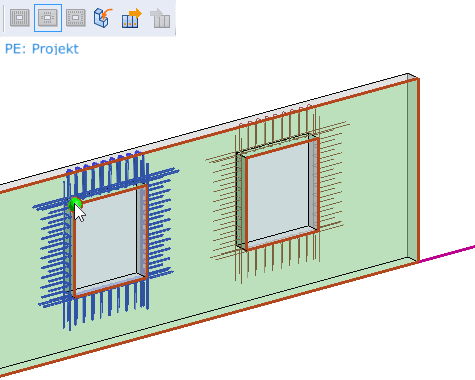Click the green handle point on left opening
This screenshot has height=380, width=475.
(x=75, y=204)
